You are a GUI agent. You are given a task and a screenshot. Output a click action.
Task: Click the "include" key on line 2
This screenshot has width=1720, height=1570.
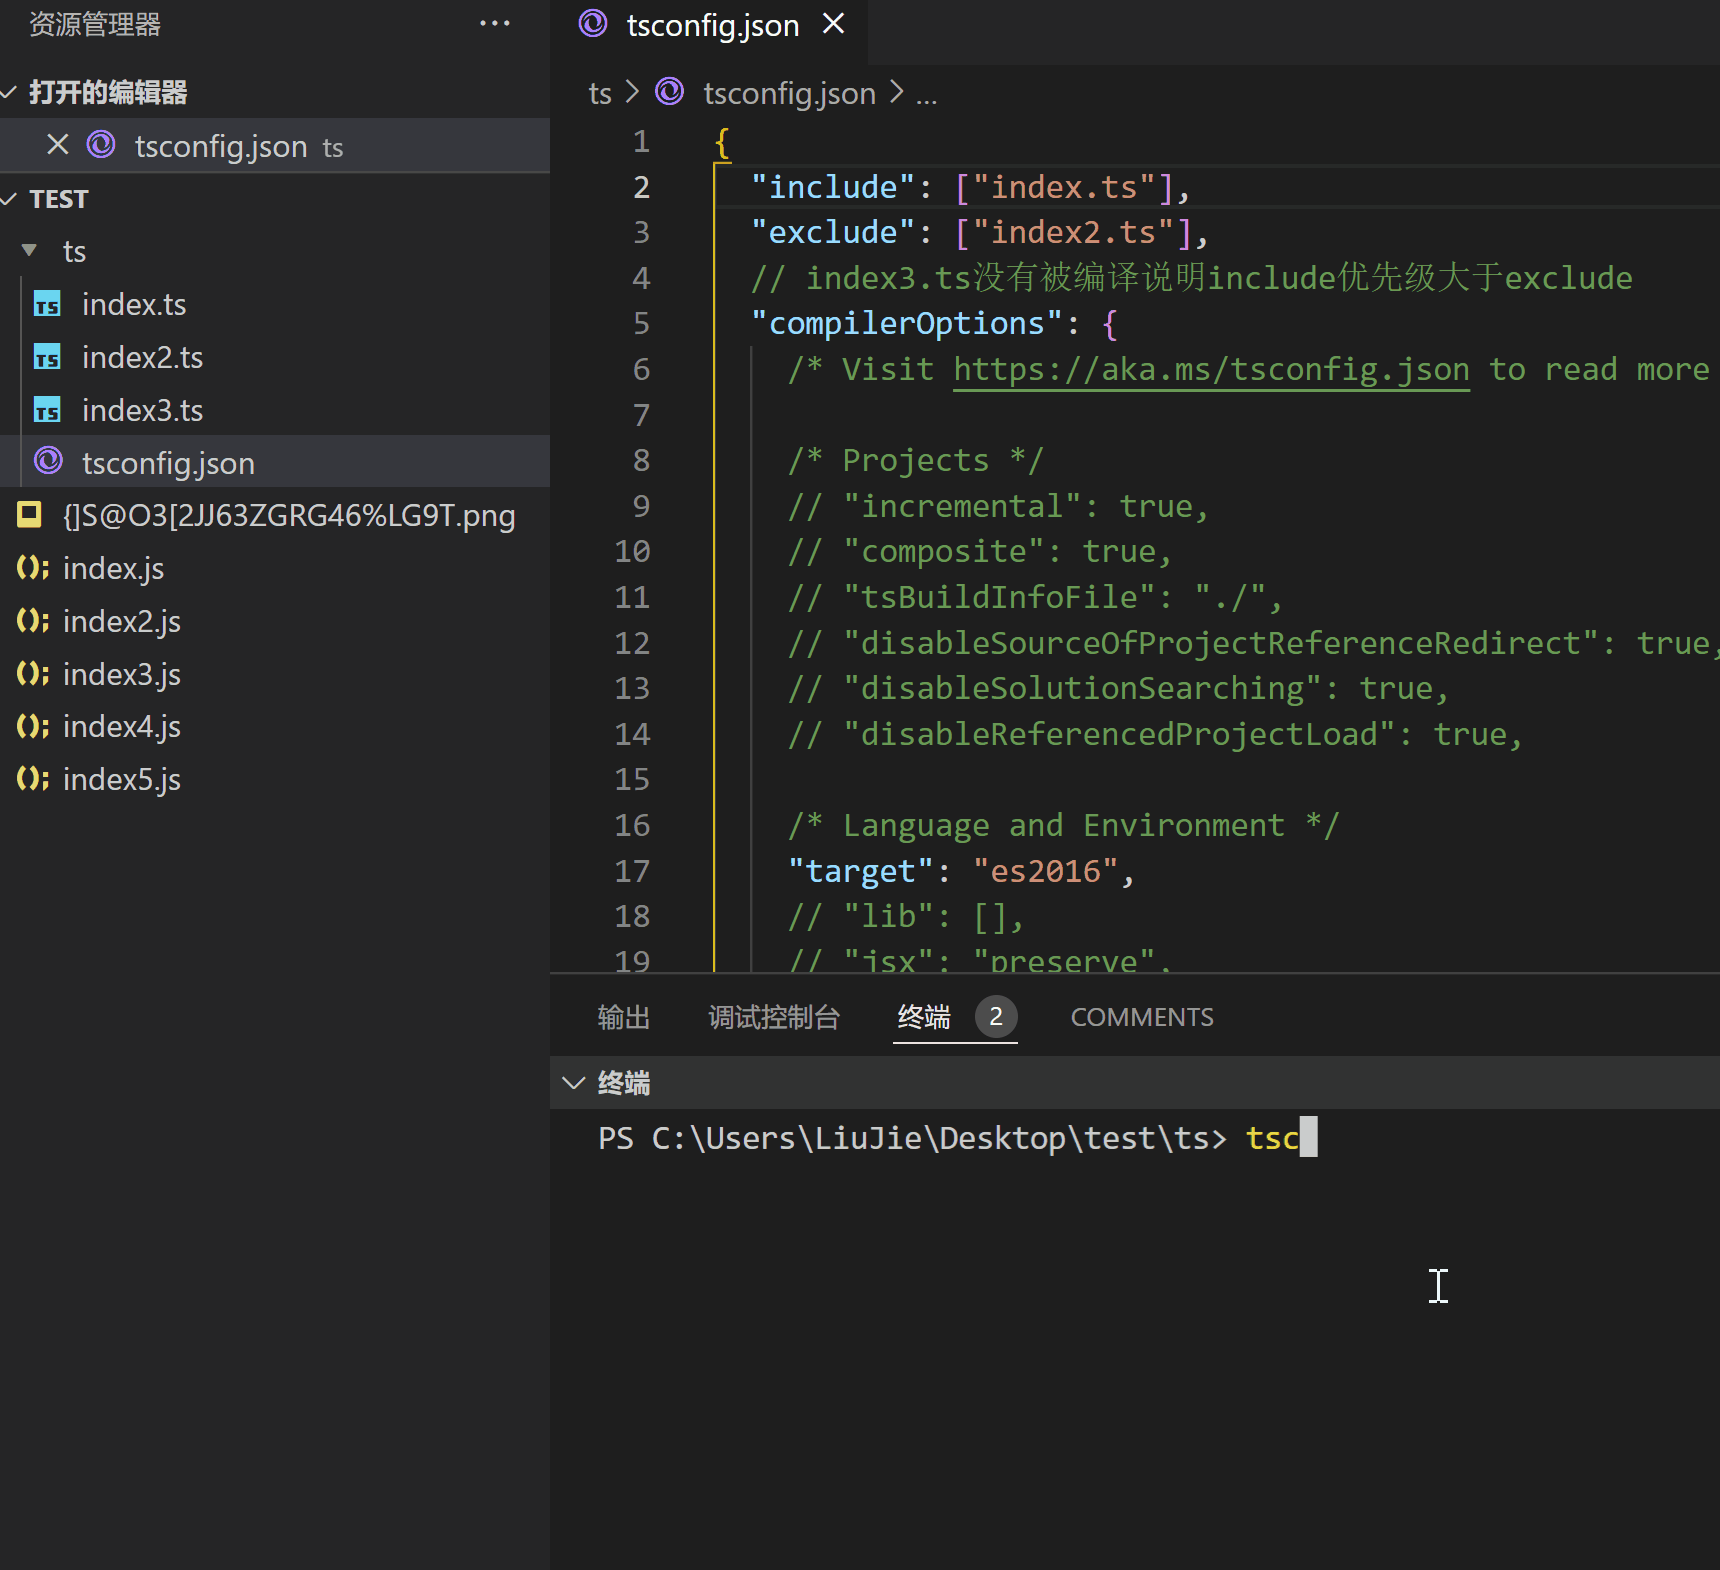point(833,187)
